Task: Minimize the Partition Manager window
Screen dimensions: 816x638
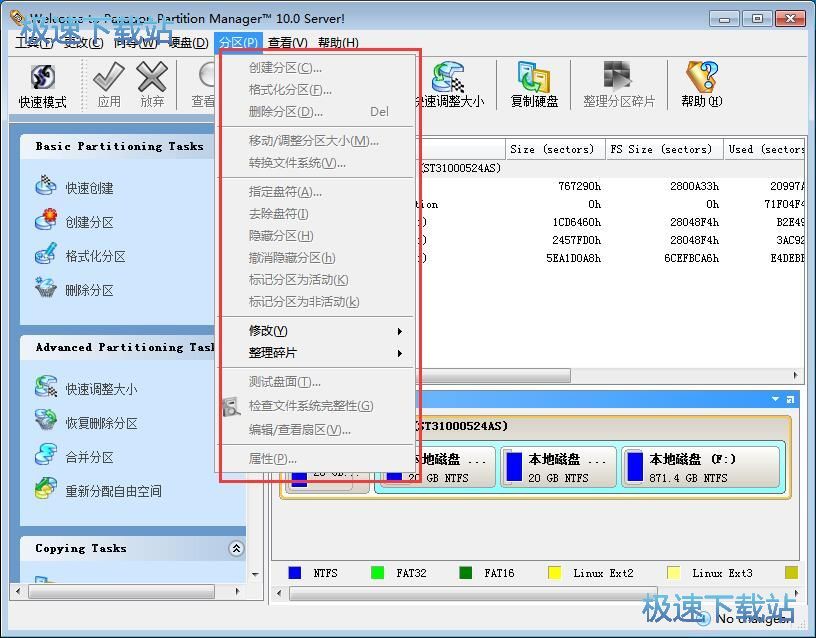Action: coord(724,19)
